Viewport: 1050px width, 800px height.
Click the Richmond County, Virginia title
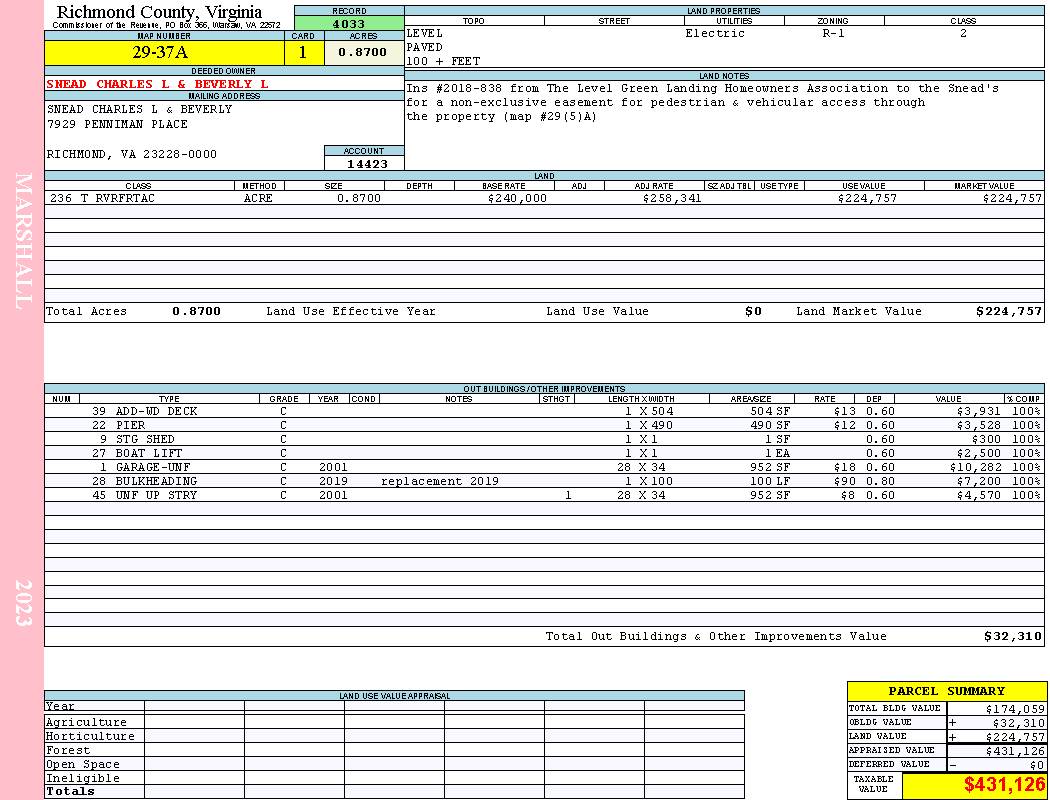(159, 12)
